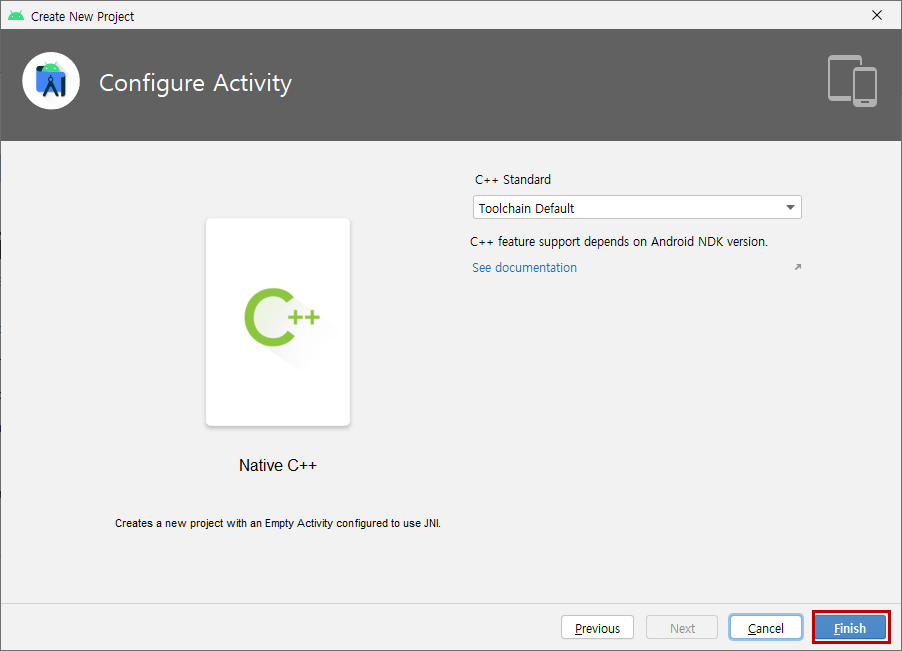902x651 pixels.
Task: Click the Cancel button
Action: point(766,627)
